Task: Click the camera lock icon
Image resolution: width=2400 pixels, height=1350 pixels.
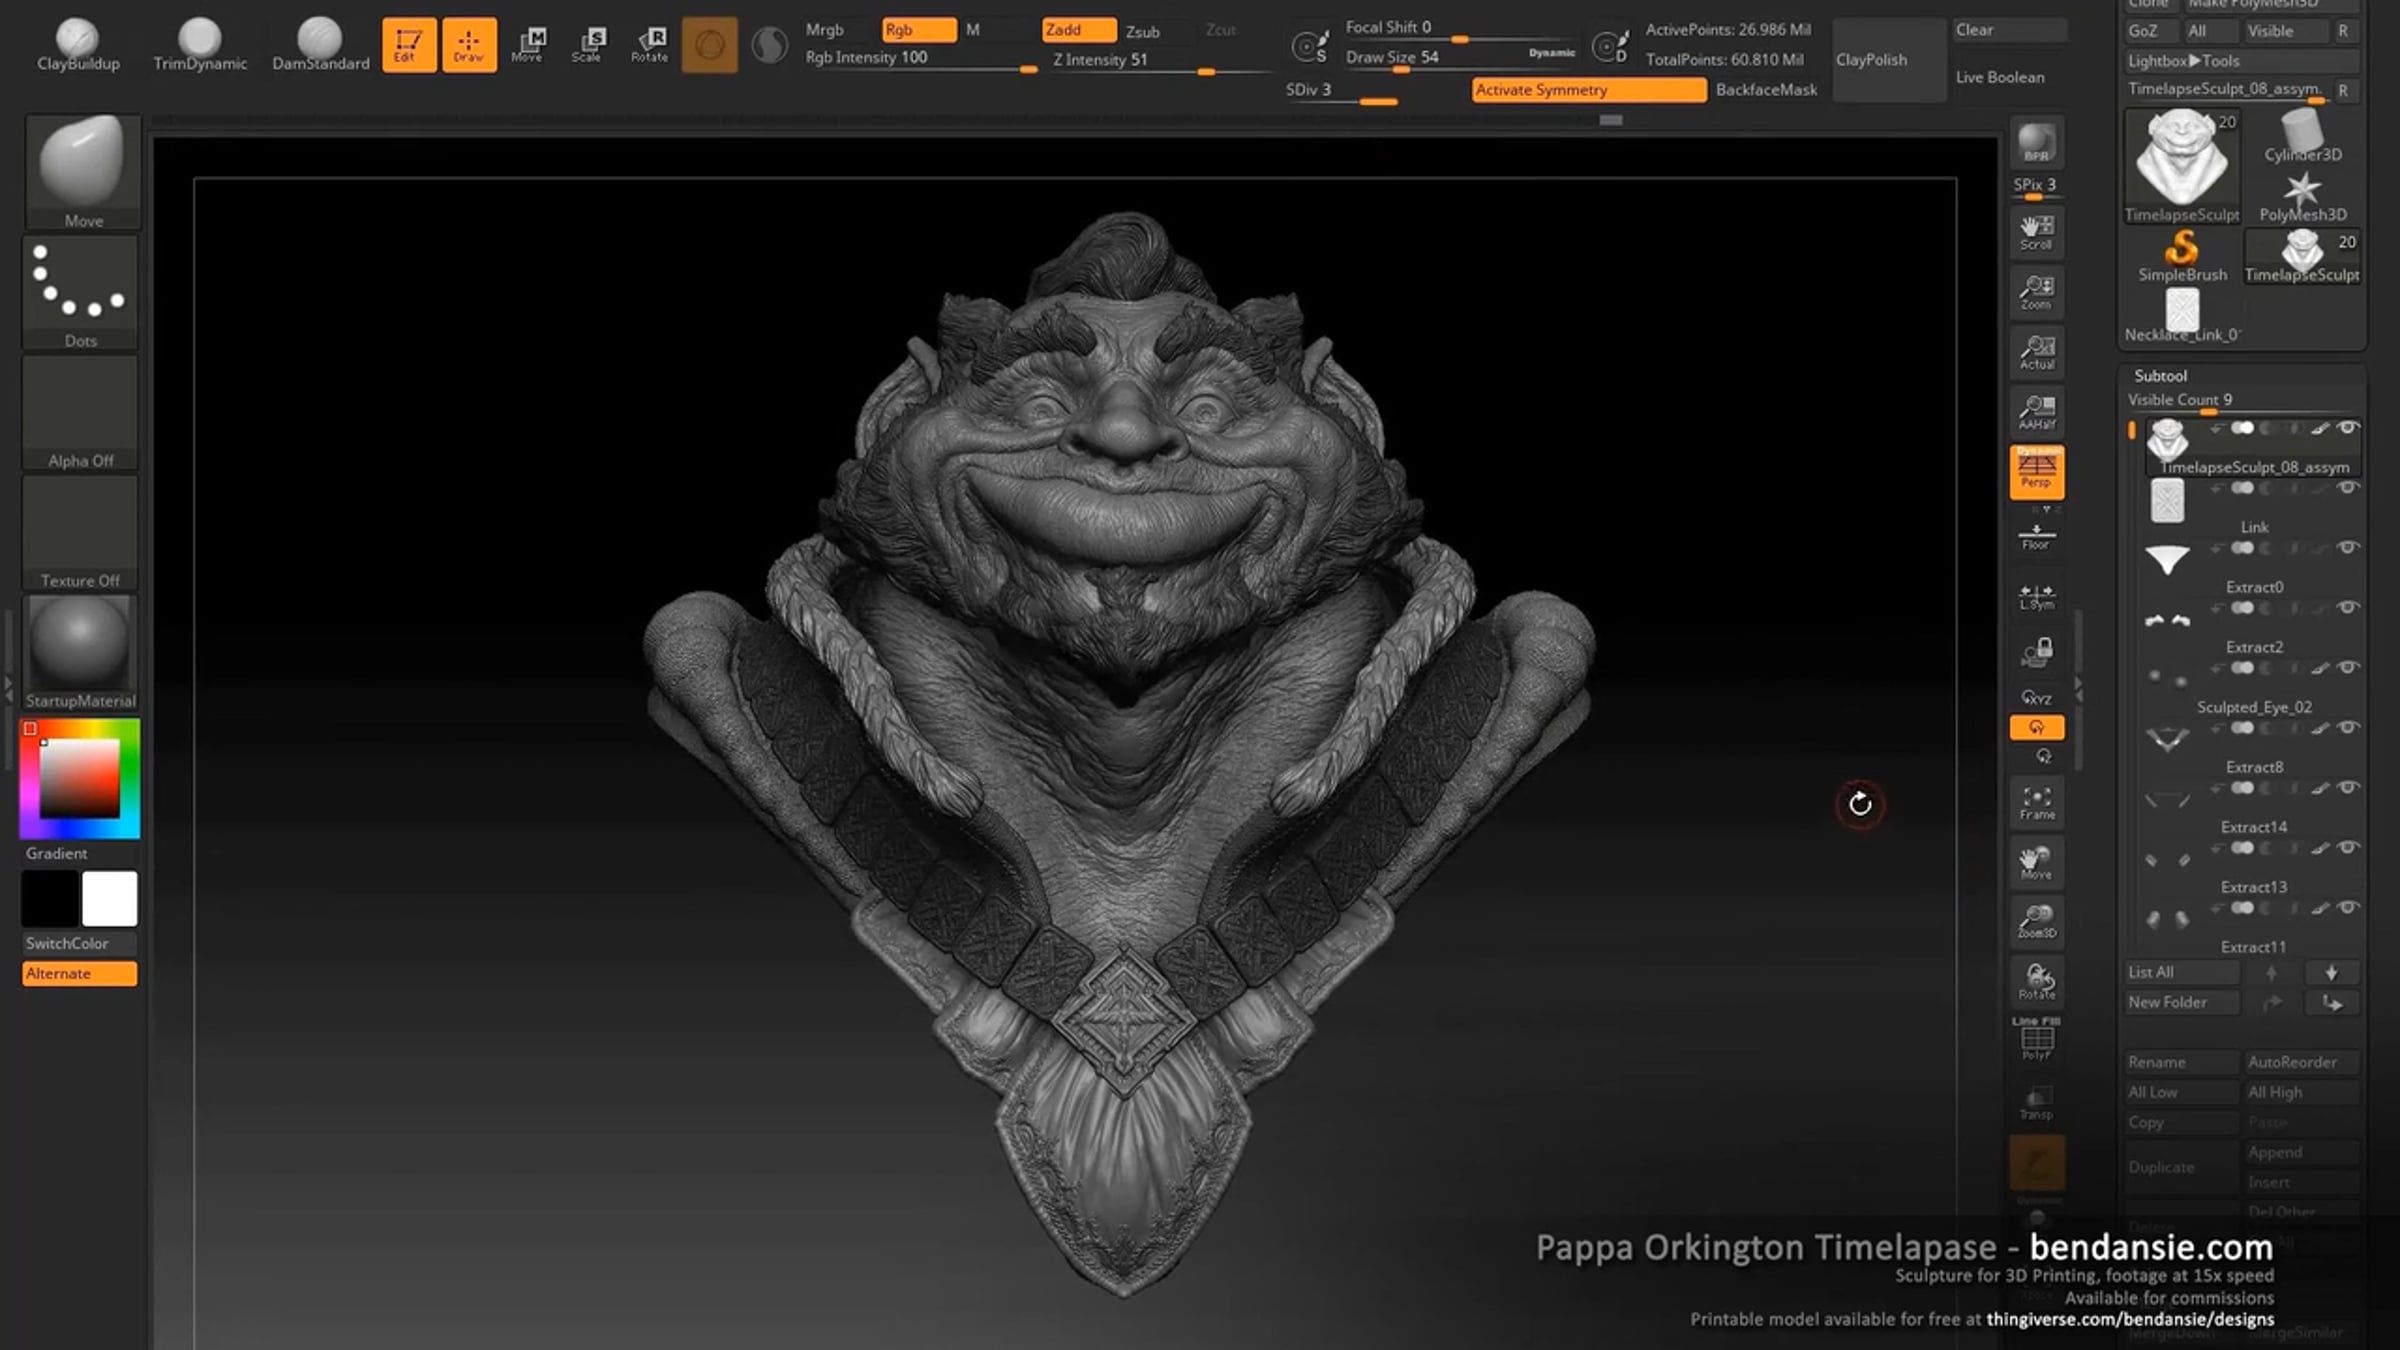Action: 2037,653
